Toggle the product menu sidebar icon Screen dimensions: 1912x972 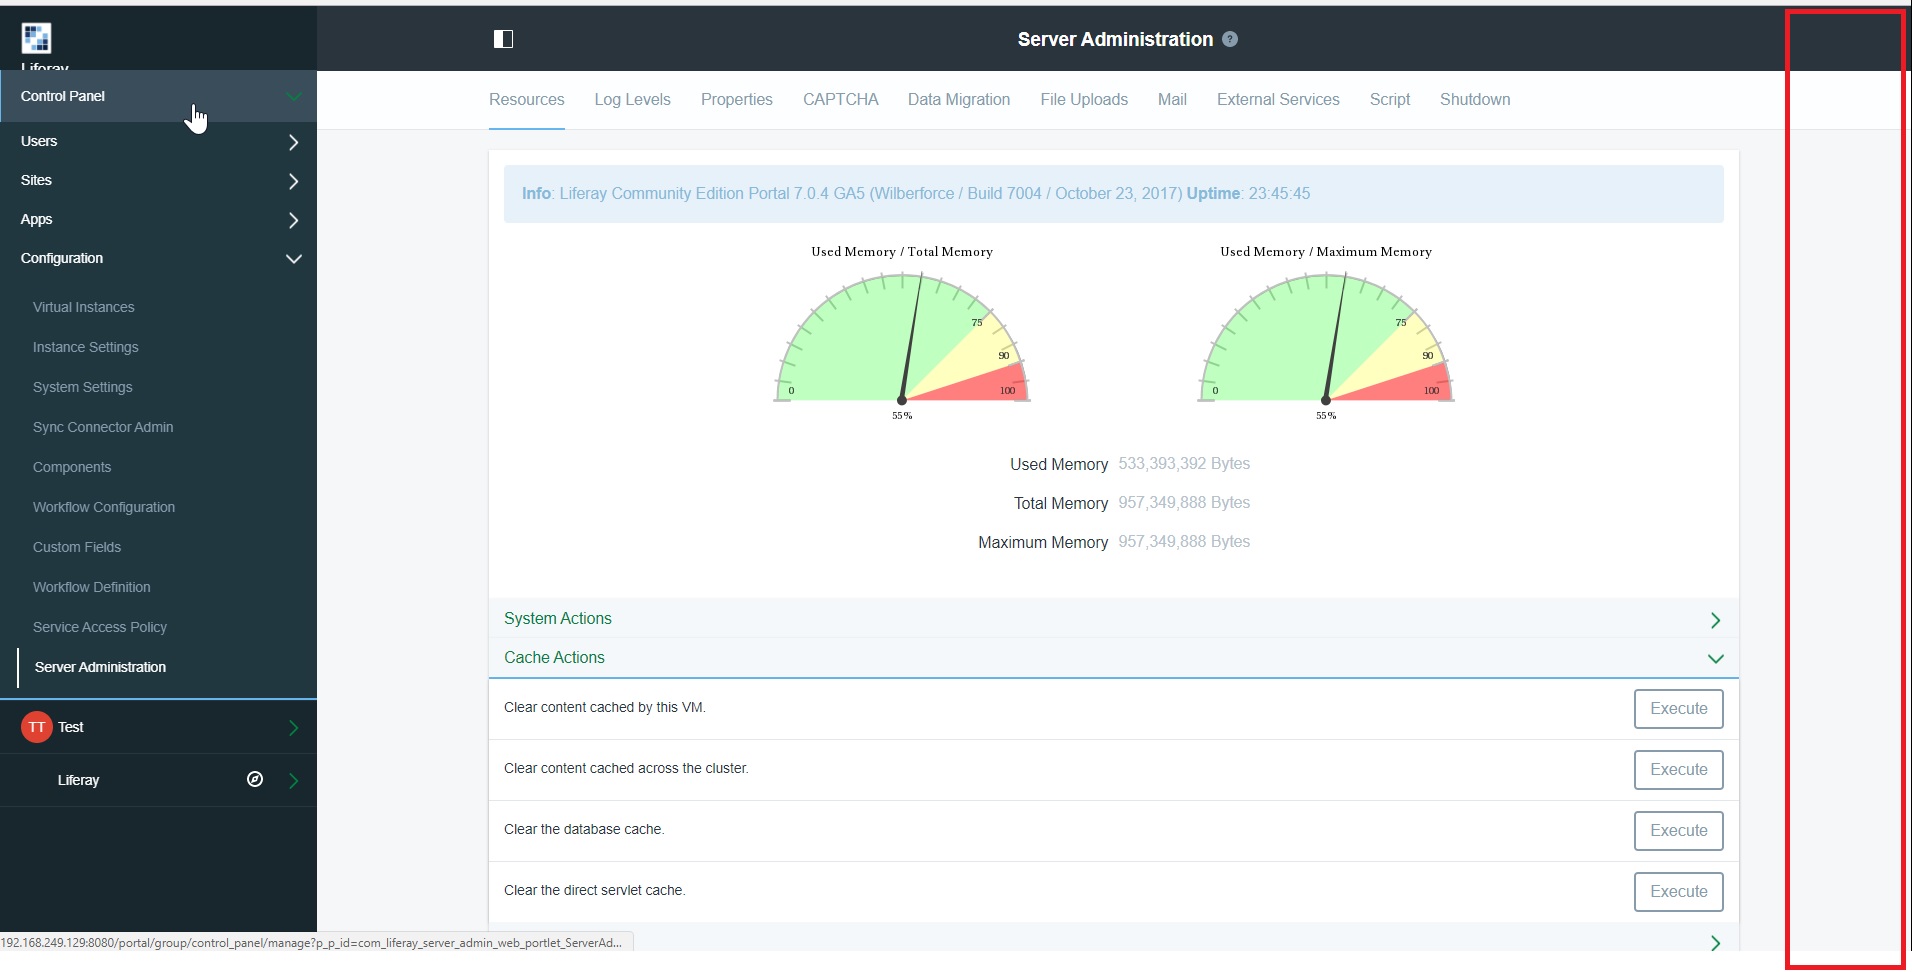pos(503,39)
